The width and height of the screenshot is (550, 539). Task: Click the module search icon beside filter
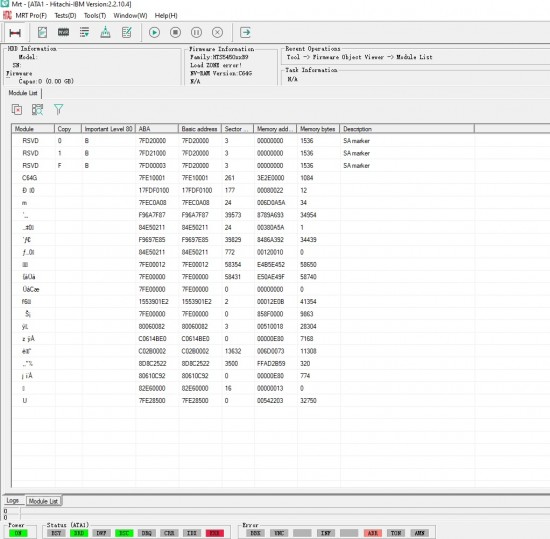38,110
